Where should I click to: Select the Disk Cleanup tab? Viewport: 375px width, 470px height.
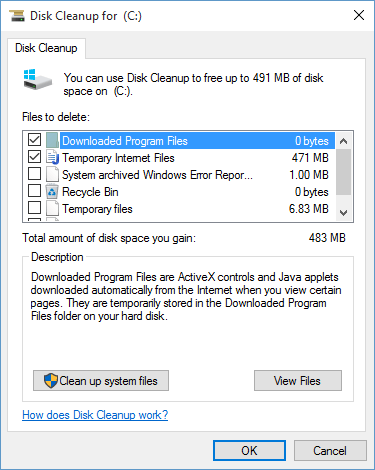click(x=46, y=48)
